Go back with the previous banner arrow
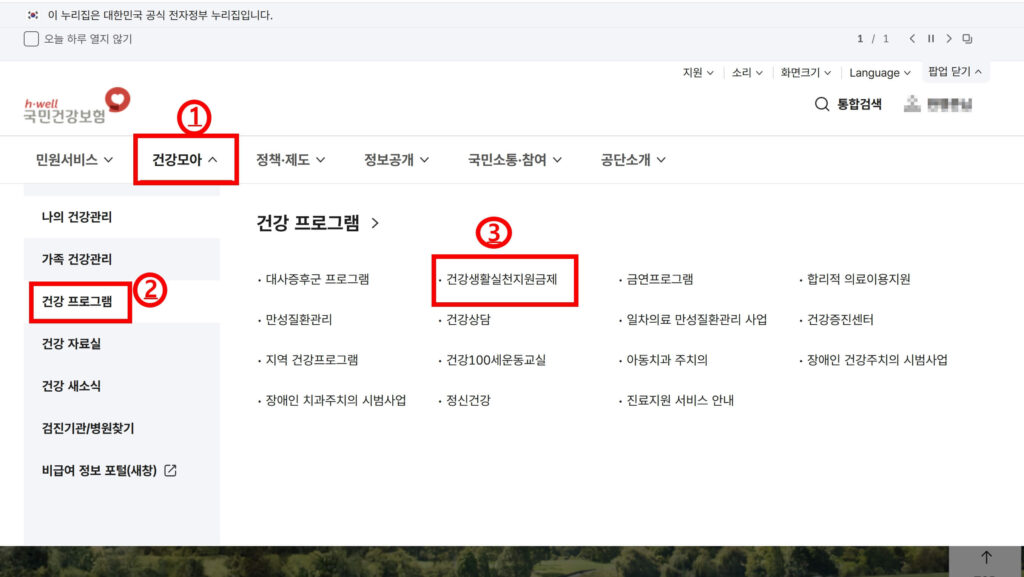The image size is (1024, 577). (x=911, y=38)
